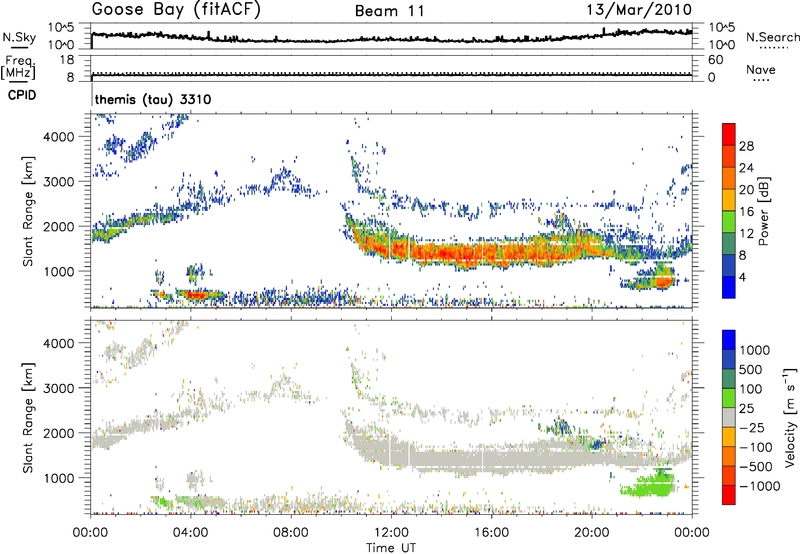Click the green velocity patch near 22:00
Screen dimensions: 800x554
[649, 484]
